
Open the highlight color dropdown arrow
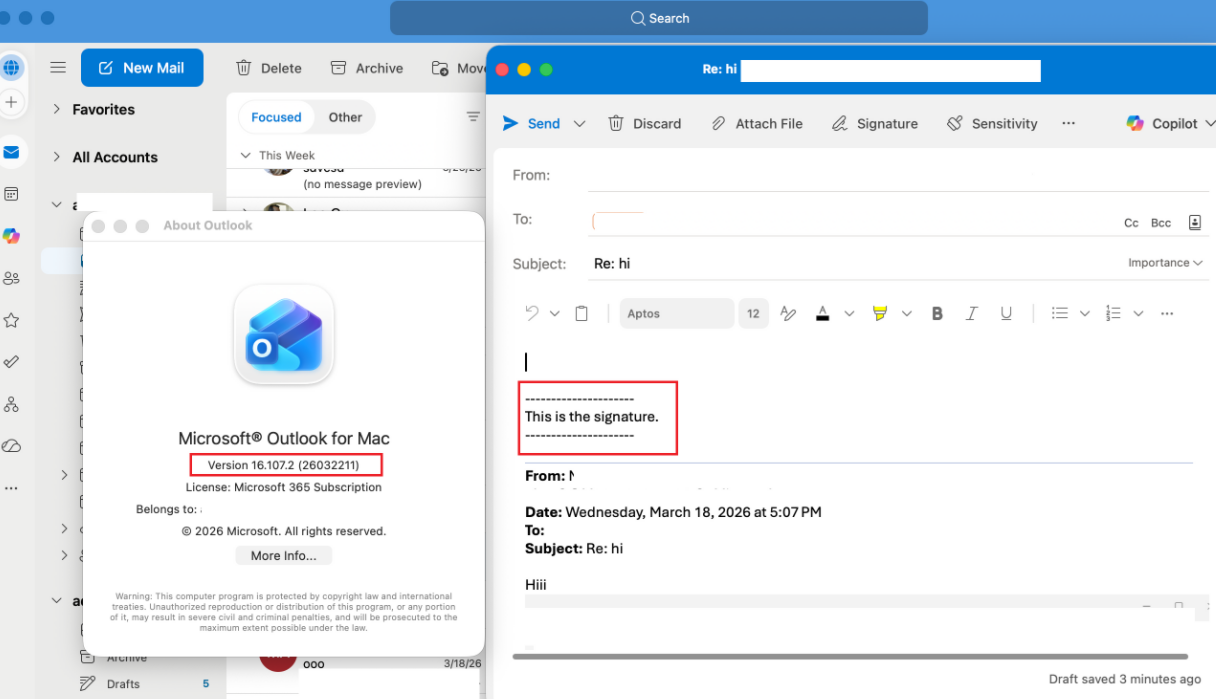coord(907,313)
